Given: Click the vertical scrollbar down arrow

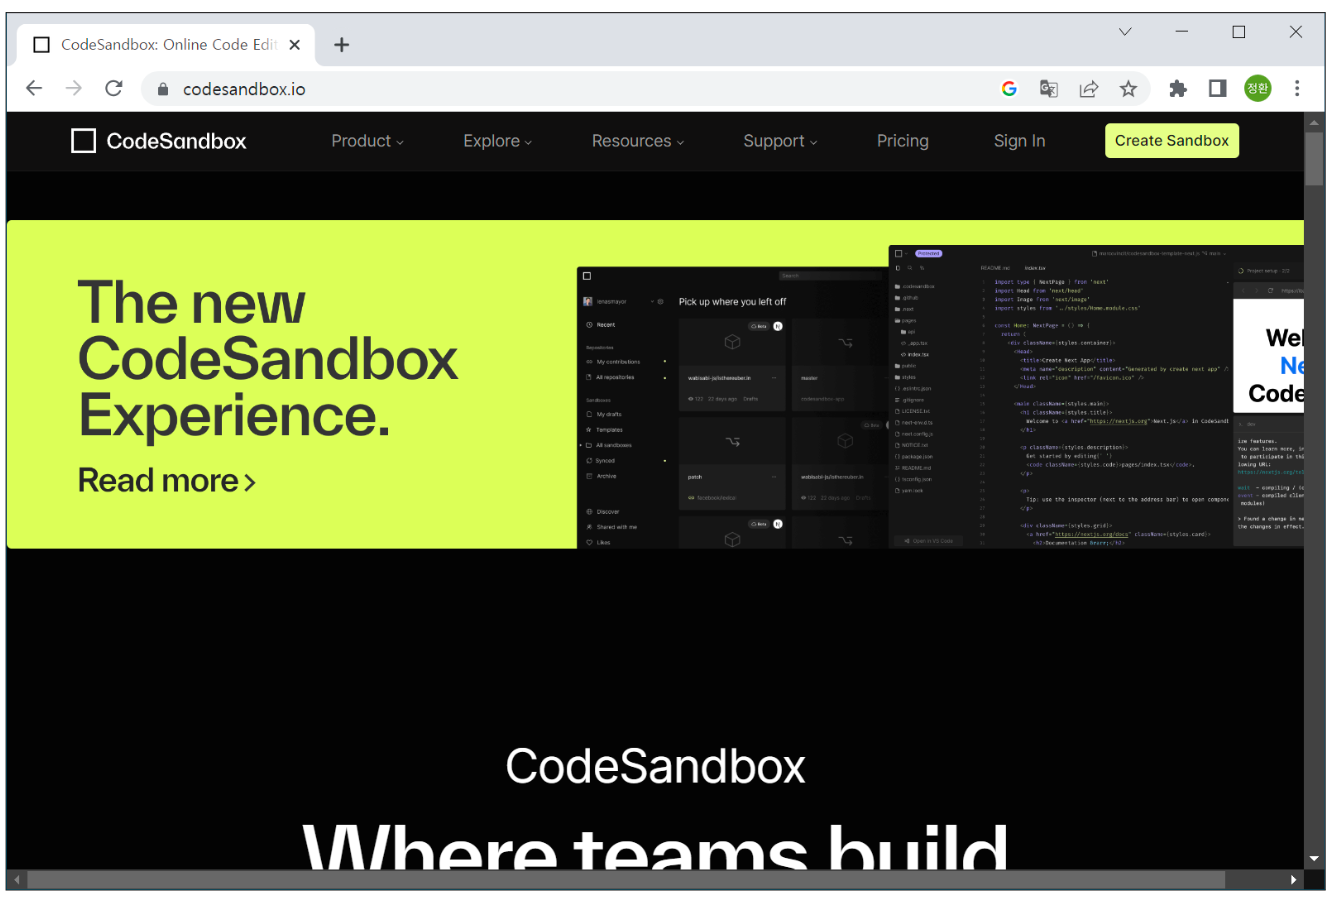Looking at the screenshot, I should (1314, 859).
